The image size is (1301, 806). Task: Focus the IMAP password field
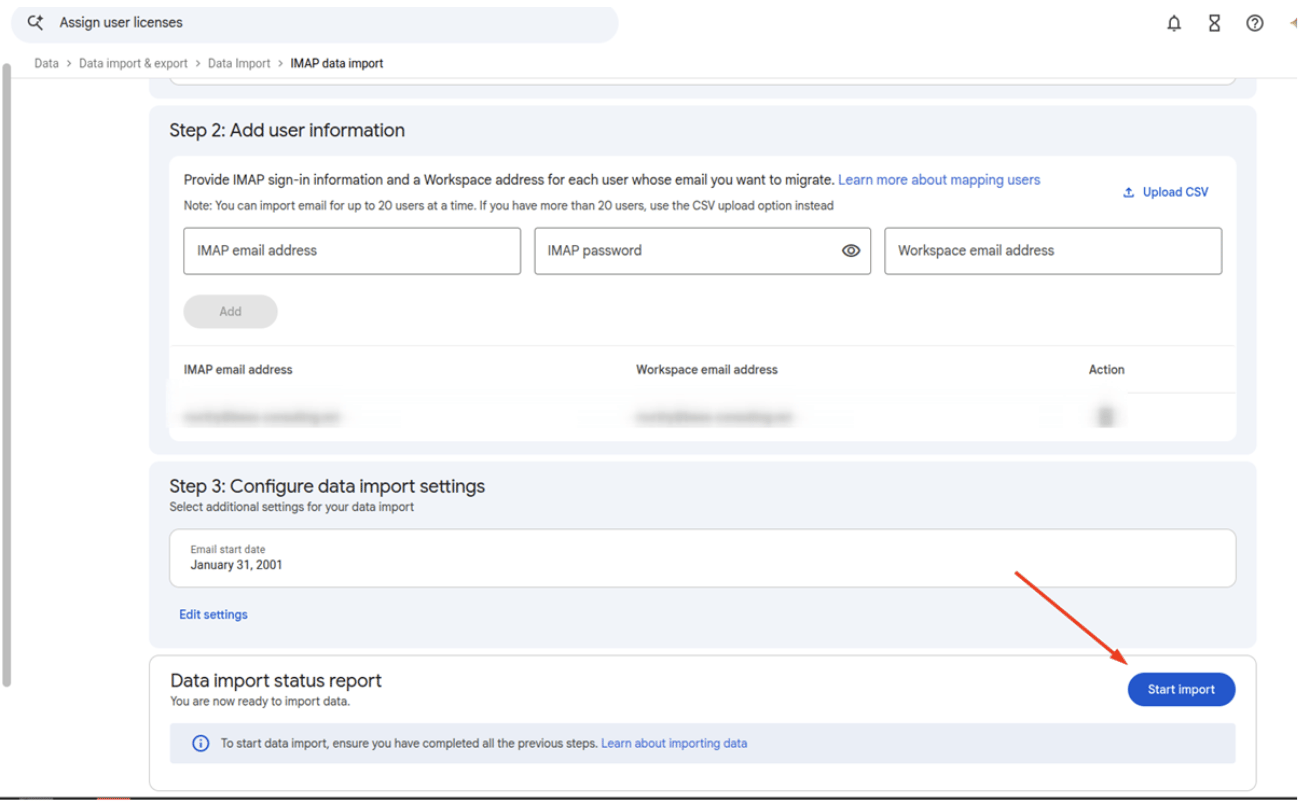(702, 251)
